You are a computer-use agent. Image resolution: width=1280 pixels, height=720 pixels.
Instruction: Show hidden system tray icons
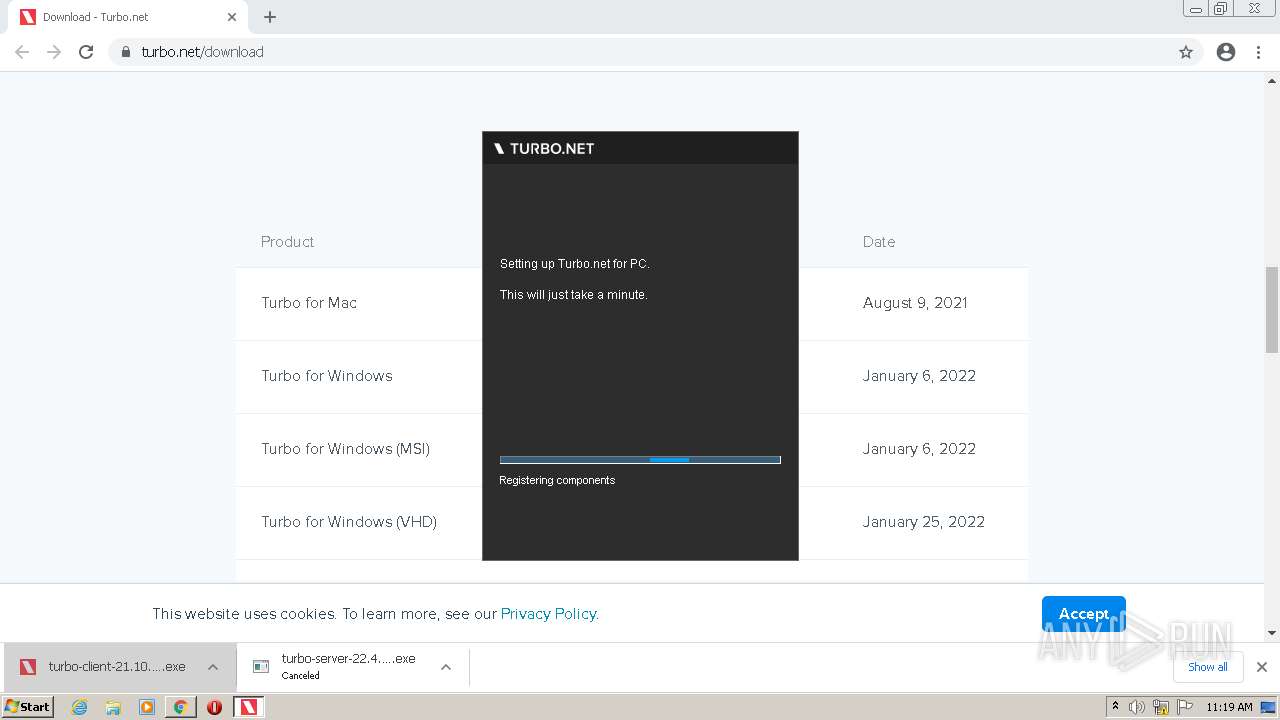pyautogui.click(x=1116, y=707)
